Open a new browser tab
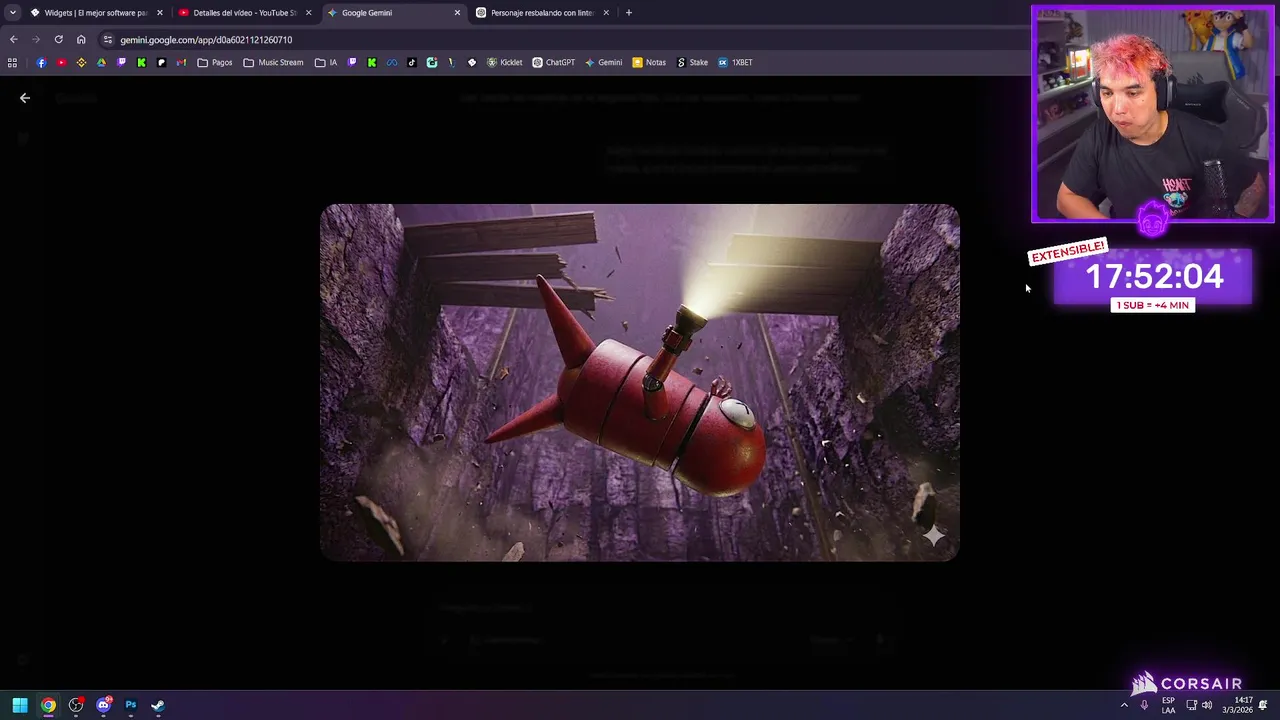This screenshot has width=1280, height=720. (628, 13)
